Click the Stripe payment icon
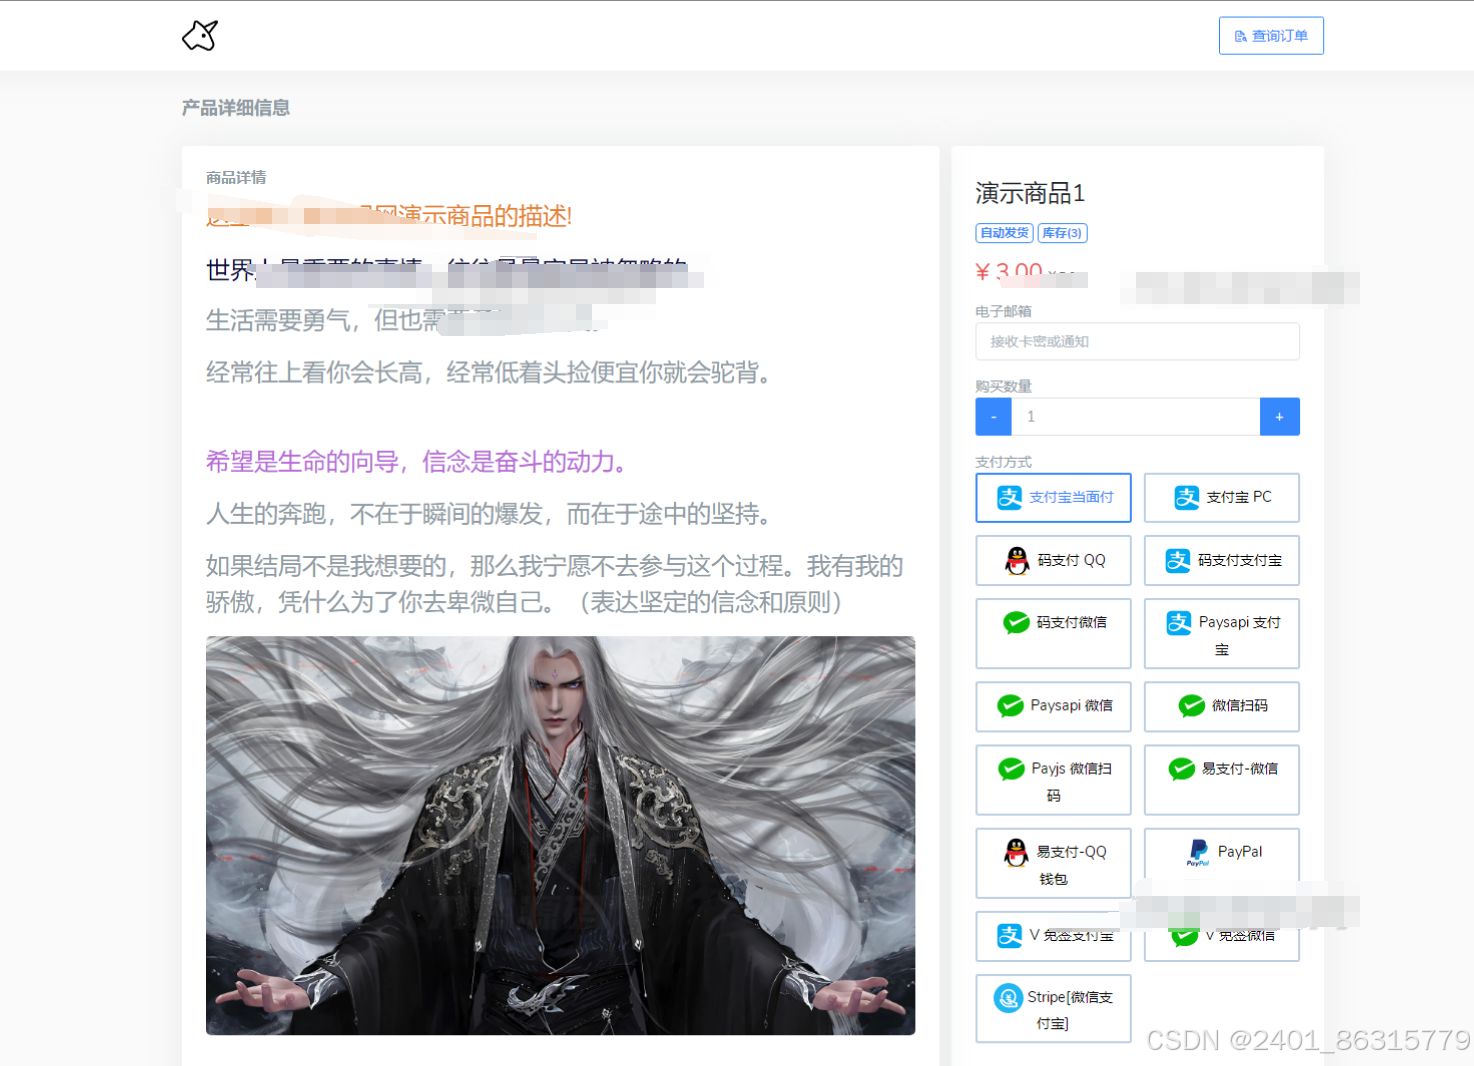This screenshot has width=1474, height=1066. 1009,997
